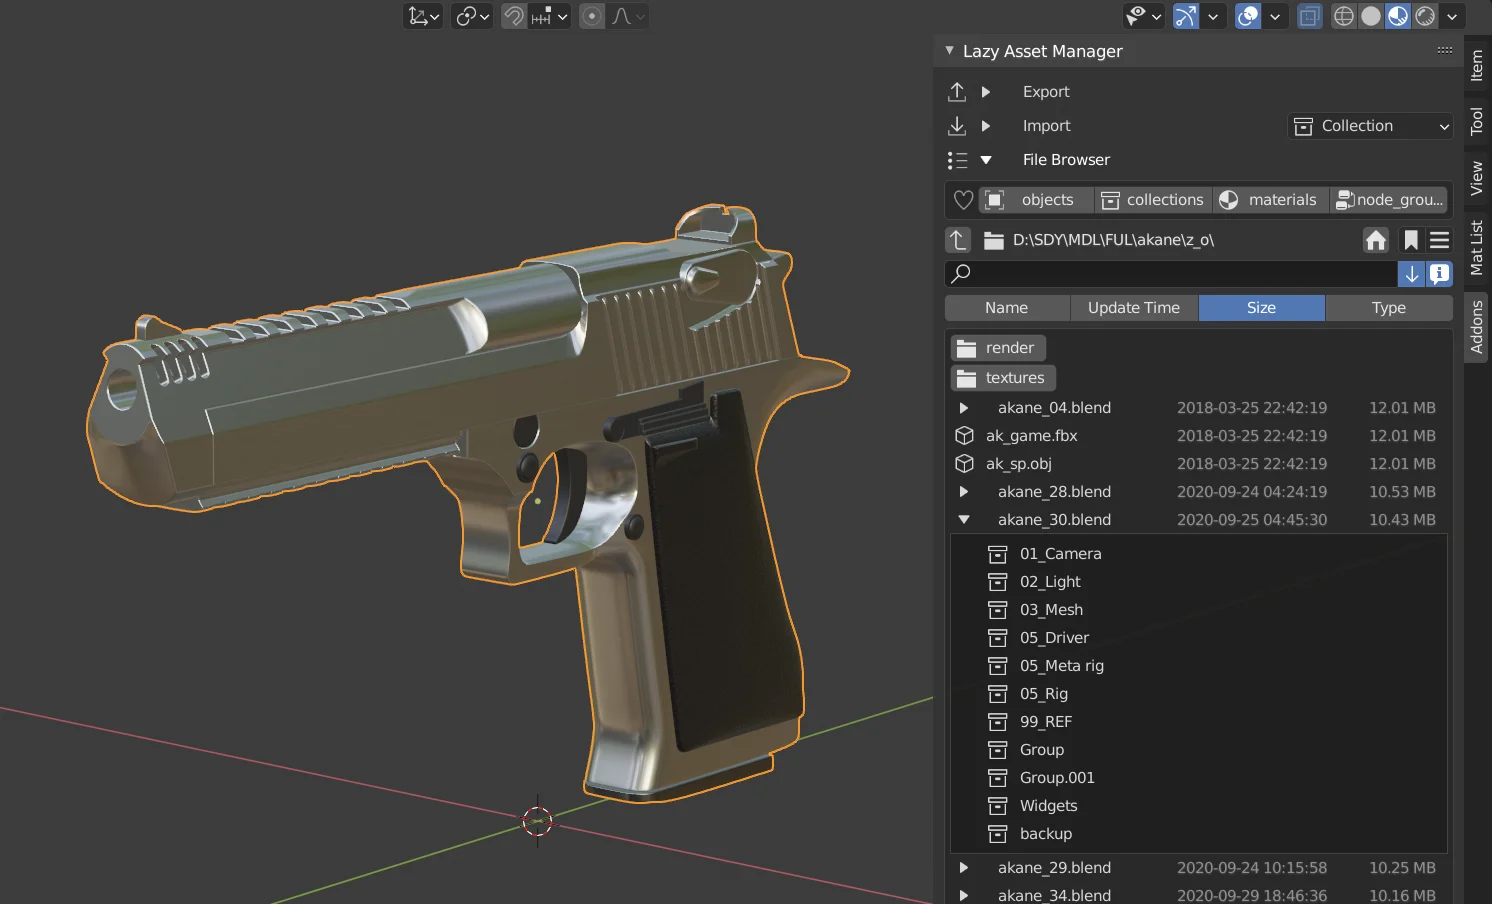Select the transform pivot point icon
This screenshot has height=904, width=1492.
(465, 16)
